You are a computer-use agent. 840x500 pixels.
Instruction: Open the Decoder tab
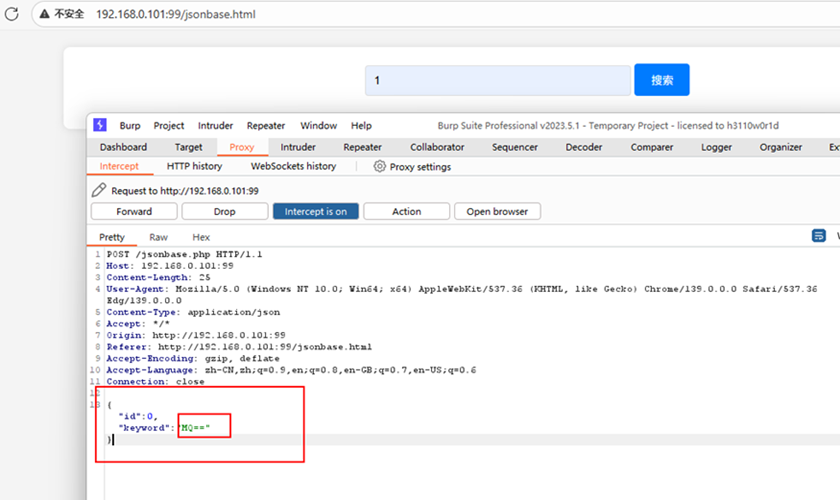tap(584, 147)
